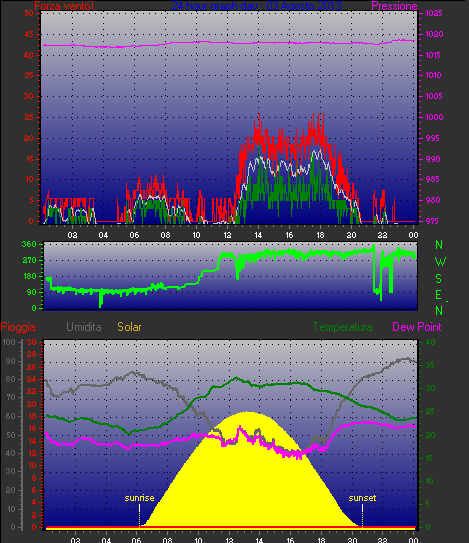Click the 'Forza vento' wind speed label
Screen dimensions: 469x543
[64, 6]
